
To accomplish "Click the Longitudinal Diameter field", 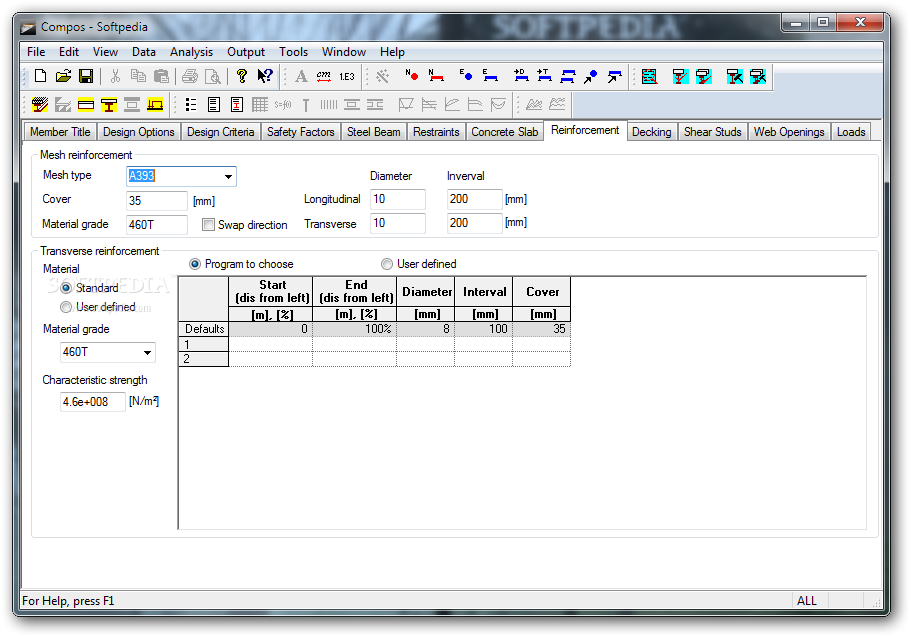I will tap(398, 199).
